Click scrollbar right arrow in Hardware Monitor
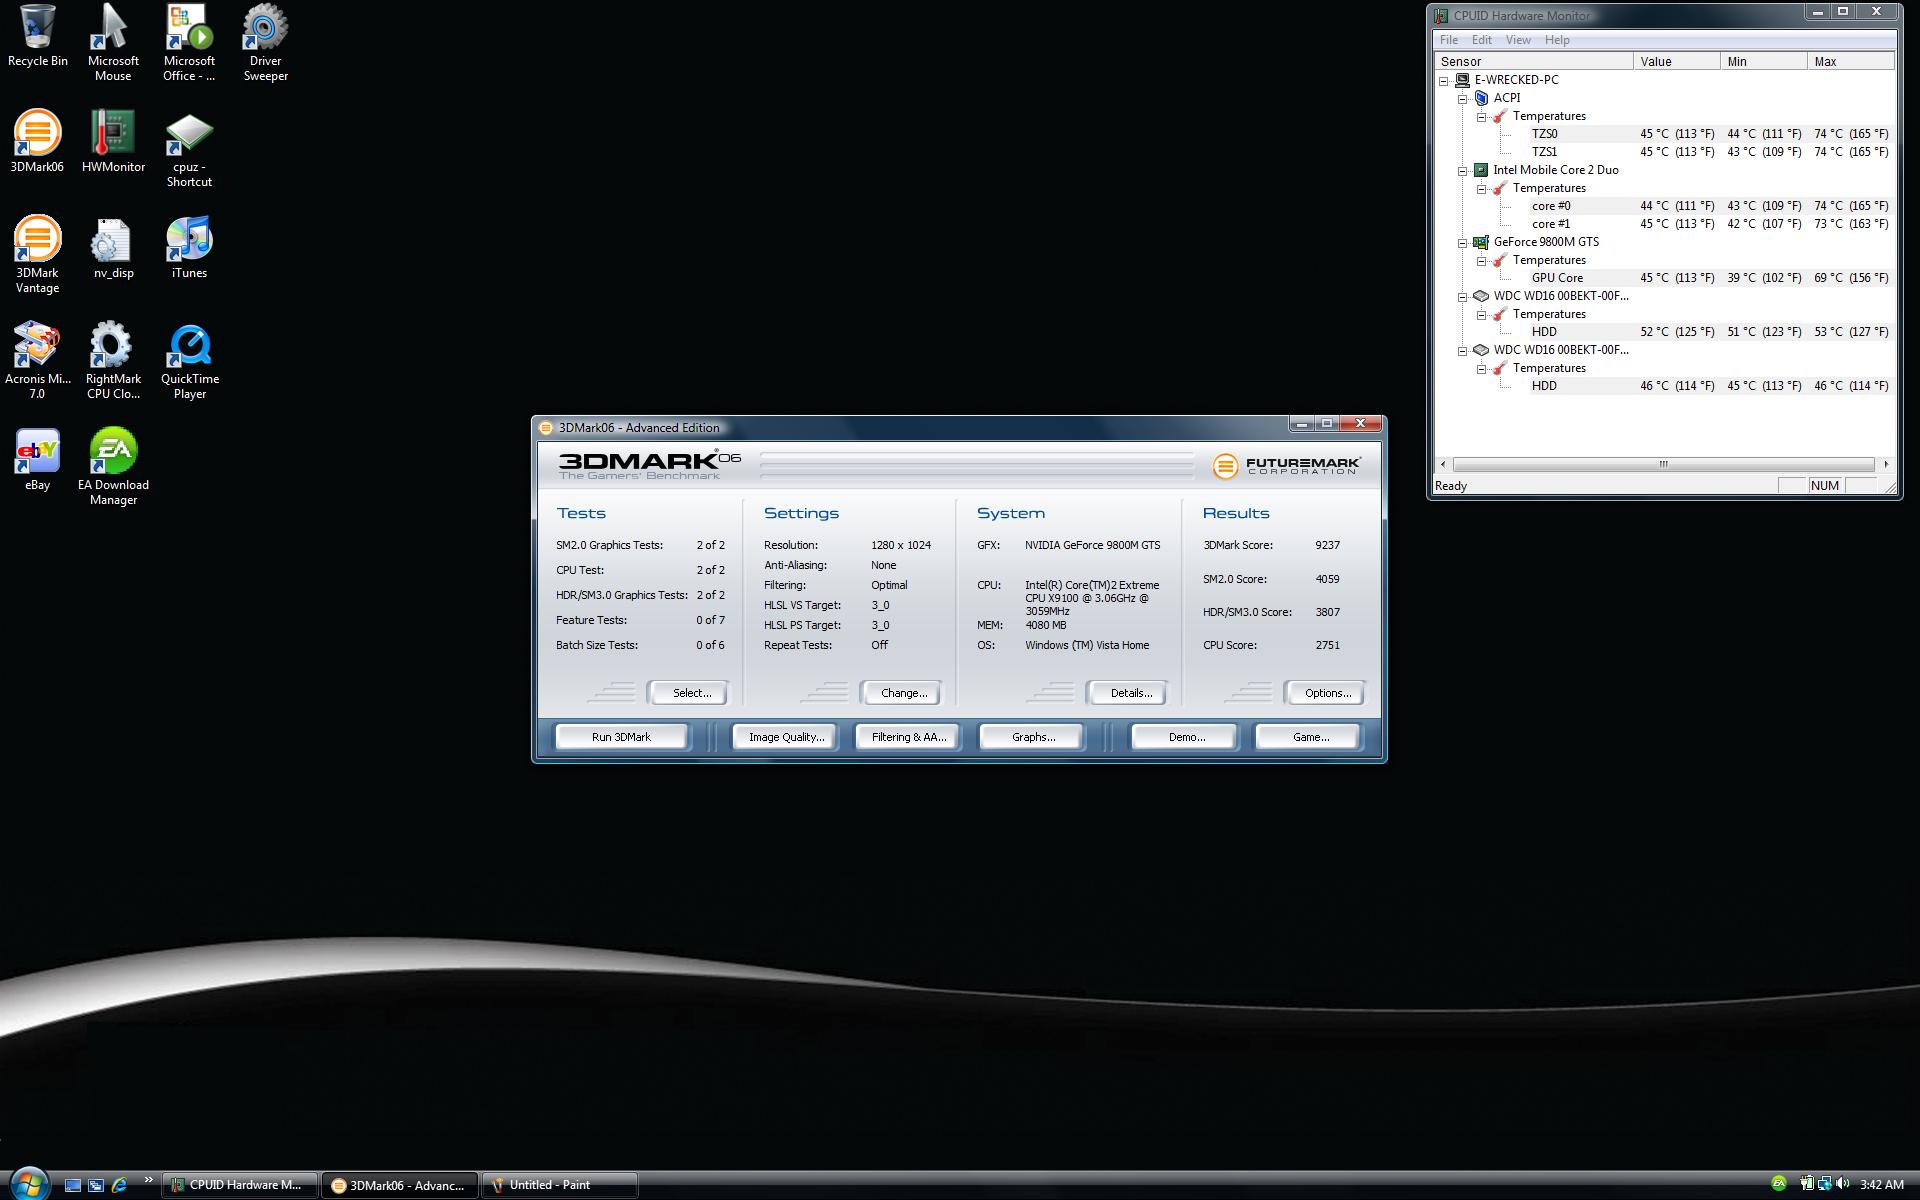The height and width of the screenshot is (1200, 1920). (x=1885, y=464)
